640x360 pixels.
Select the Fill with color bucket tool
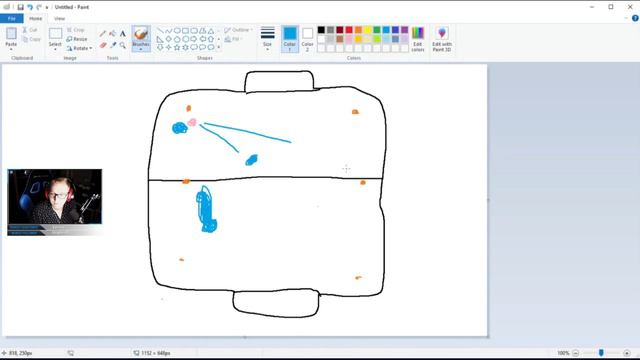113,33
